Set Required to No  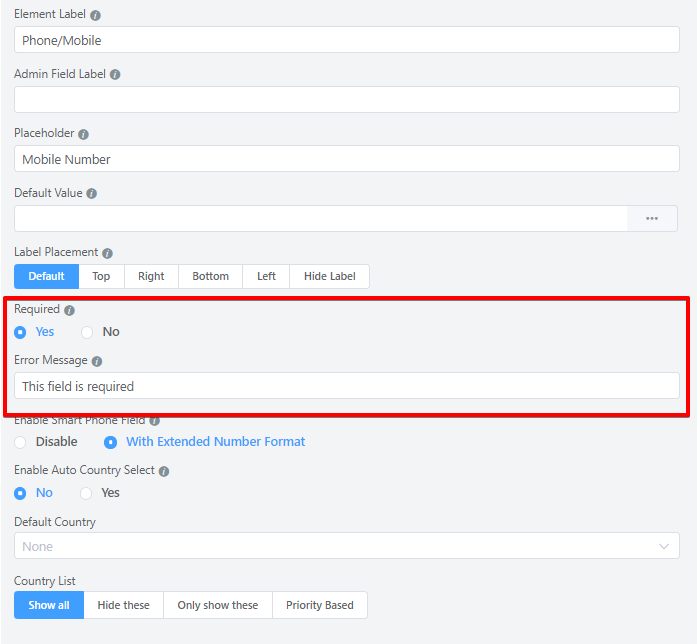pyautogui.click(x=87, y=332)
